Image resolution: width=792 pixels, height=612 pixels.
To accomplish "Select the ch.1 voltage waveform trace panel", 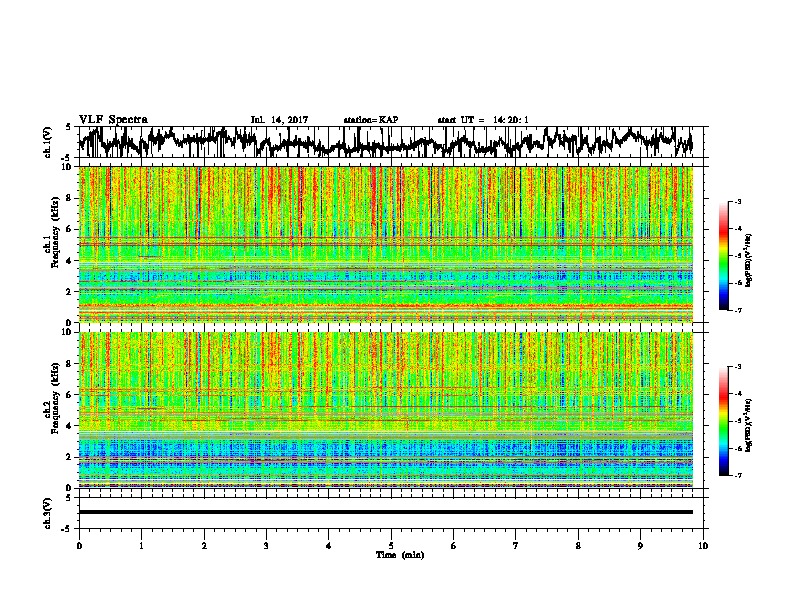I will pos(390,142).
